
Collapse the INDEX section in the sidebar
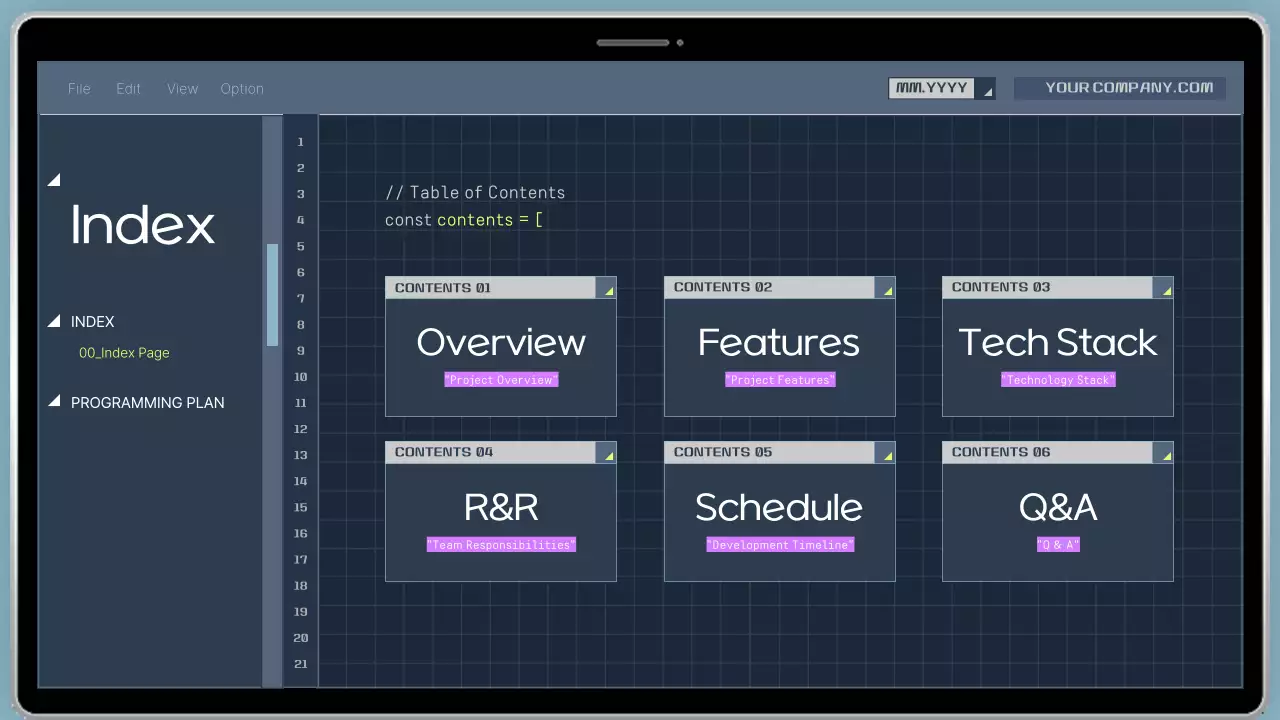(54, 321)
